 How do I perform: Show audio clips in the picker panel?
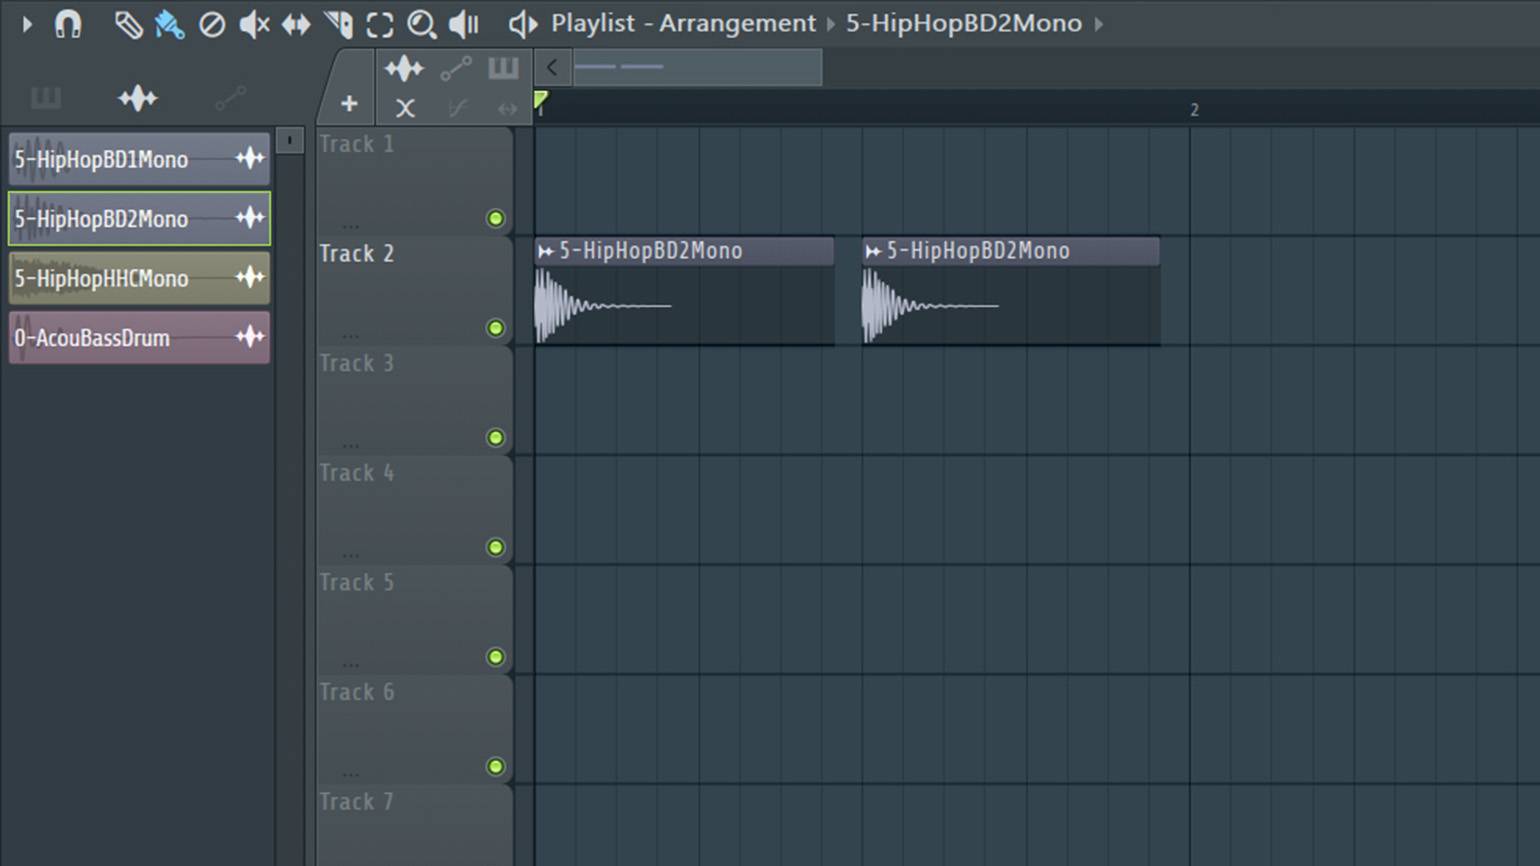[138, 98]
